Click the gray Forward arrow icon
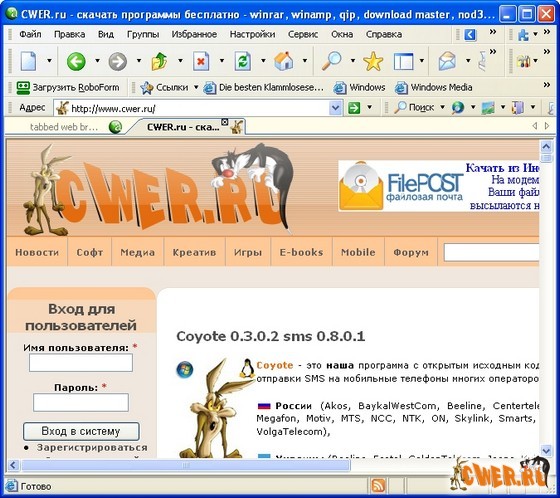Viewport: 560px width, 498px height. tap(118, 61)
